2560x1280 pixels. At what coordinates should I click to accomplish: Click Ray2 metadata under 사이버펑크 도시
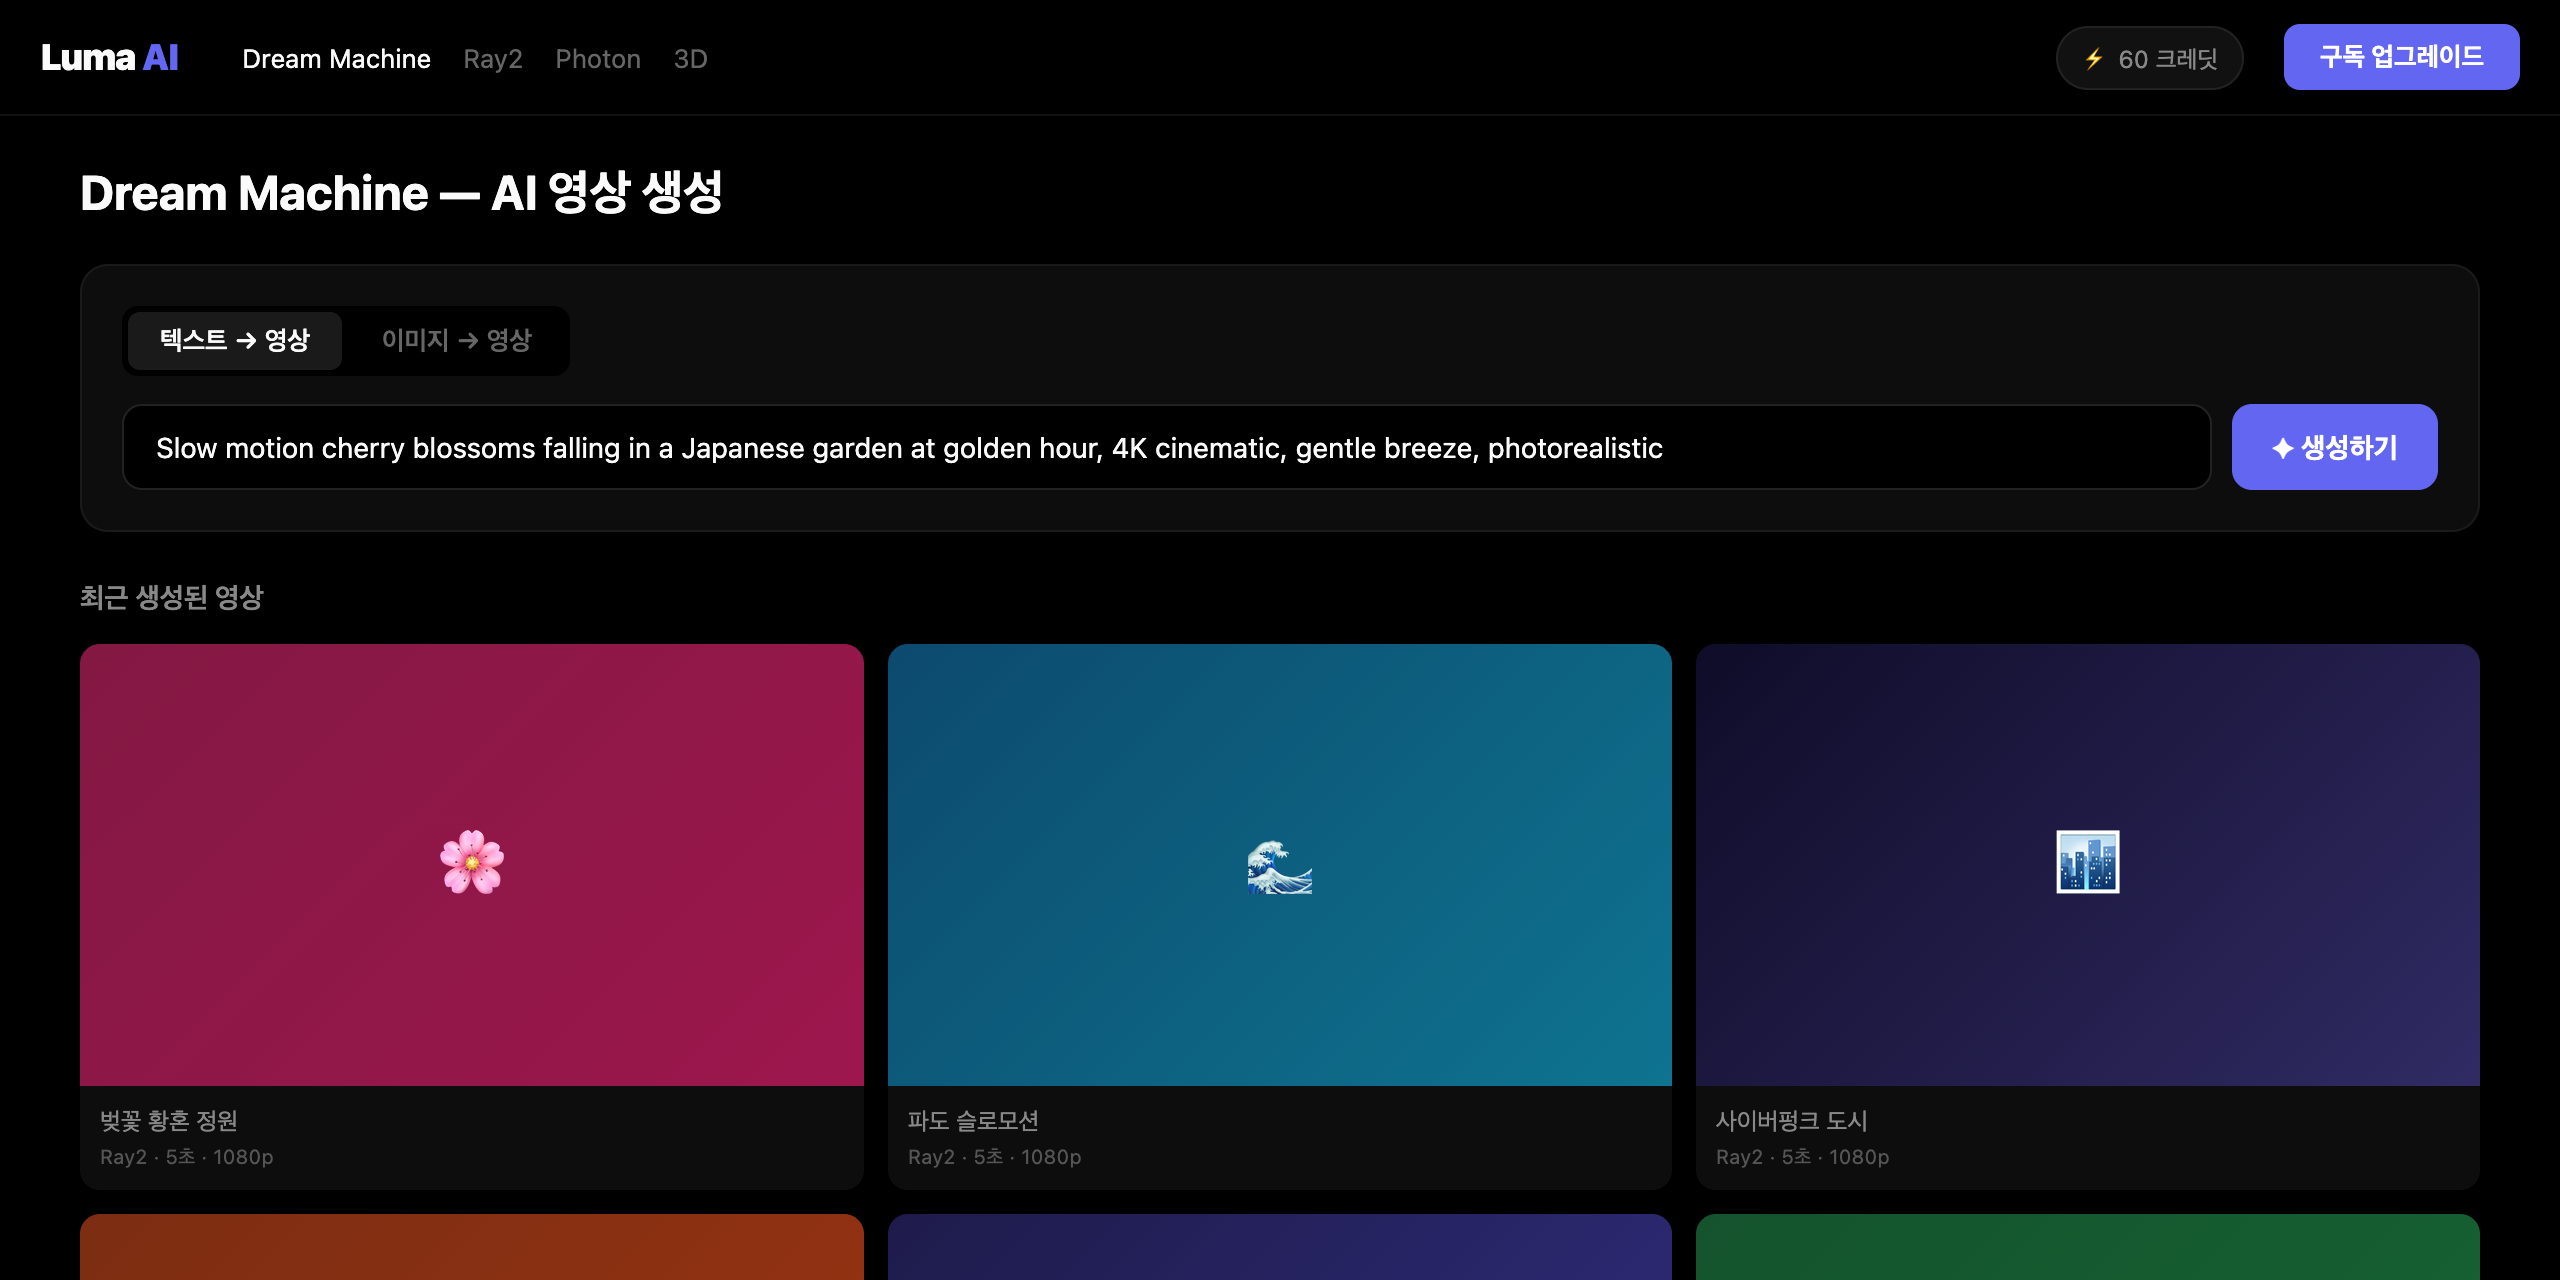[x=1803, y=1157]
